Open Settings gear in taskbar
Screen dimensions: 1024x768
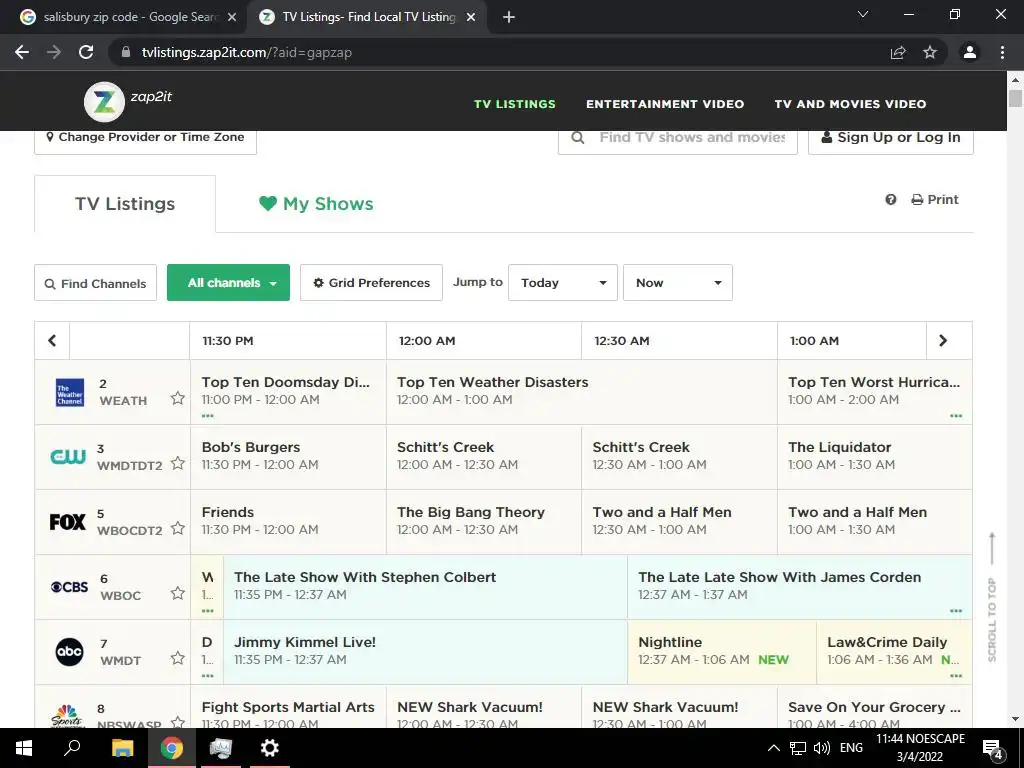pos(269,748)
